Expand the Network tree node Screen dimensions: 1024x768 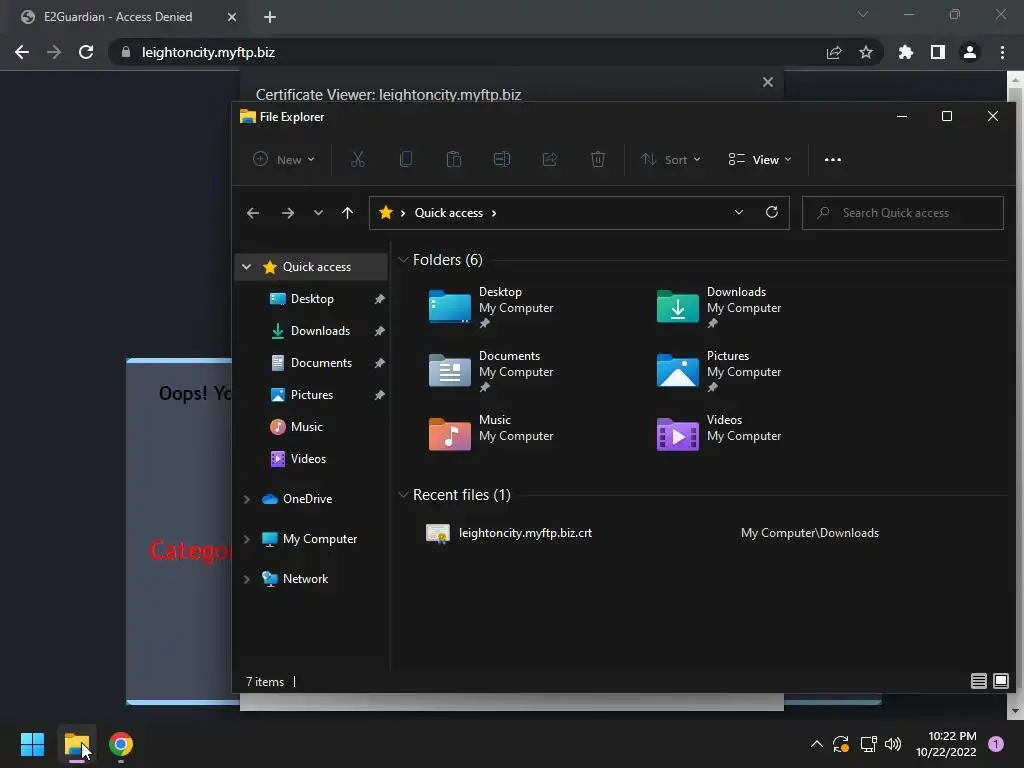246,579
